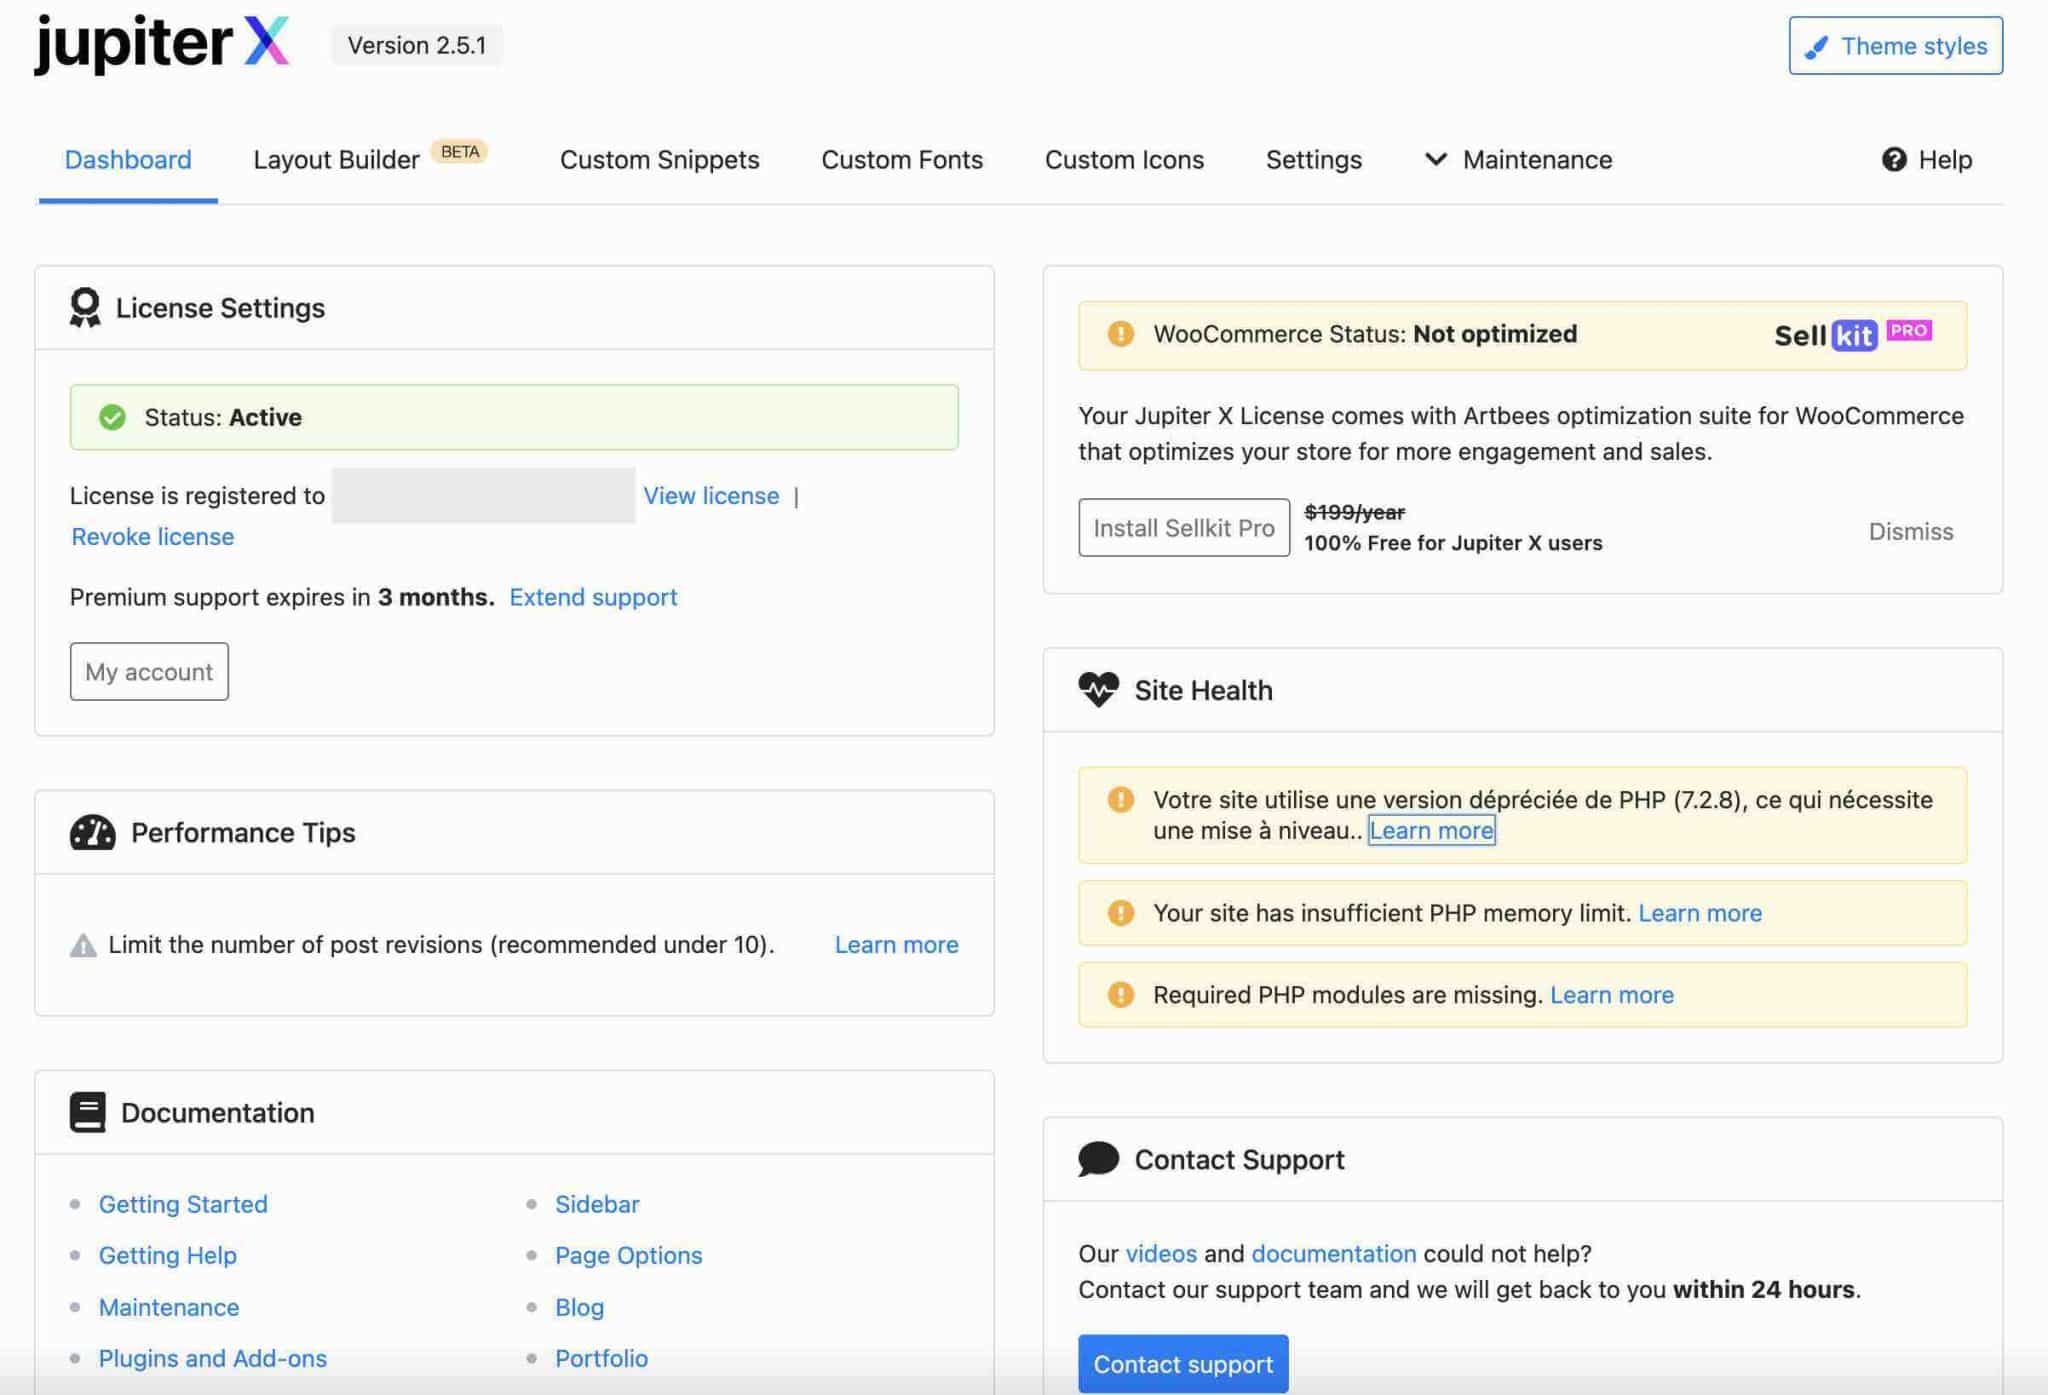This screenshot has width=2048, height=1395.
Task: Open the Theme styles button
Action: pos(1896,45)
